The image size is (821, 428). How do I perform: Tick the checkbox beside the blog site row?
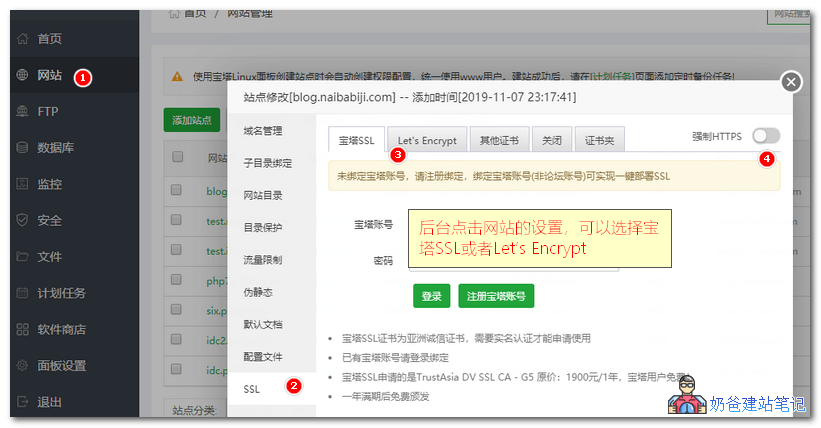pos(178,190)
